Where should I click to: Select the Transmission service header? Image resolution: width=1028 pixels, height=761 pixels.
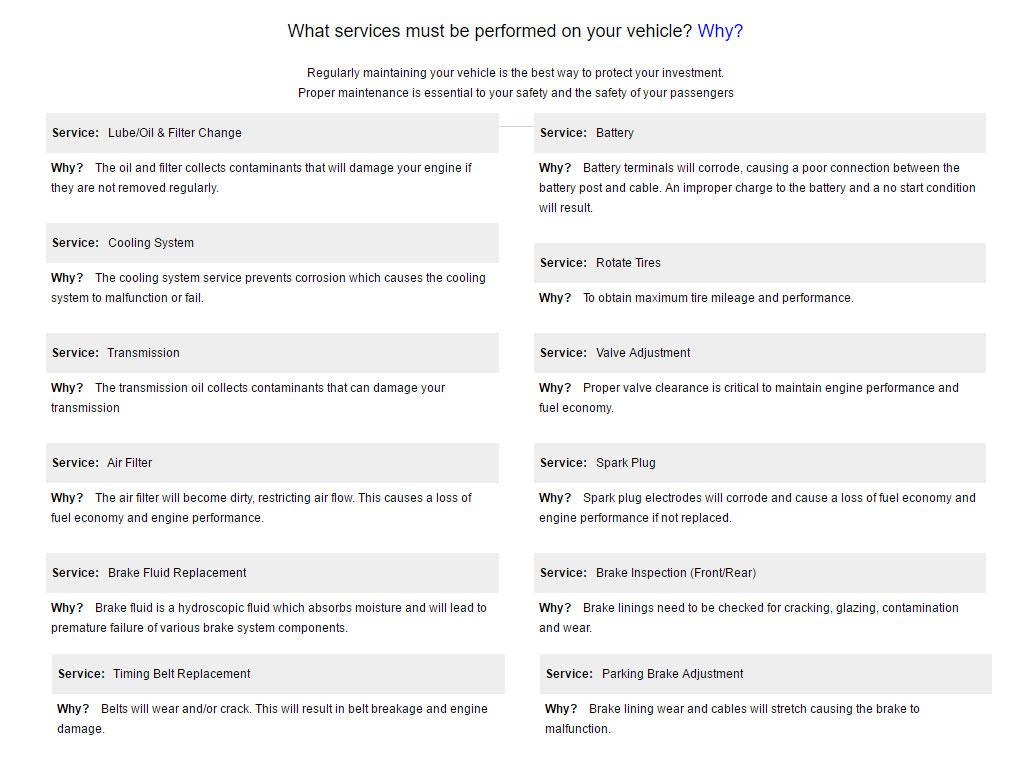coord(272,353)
